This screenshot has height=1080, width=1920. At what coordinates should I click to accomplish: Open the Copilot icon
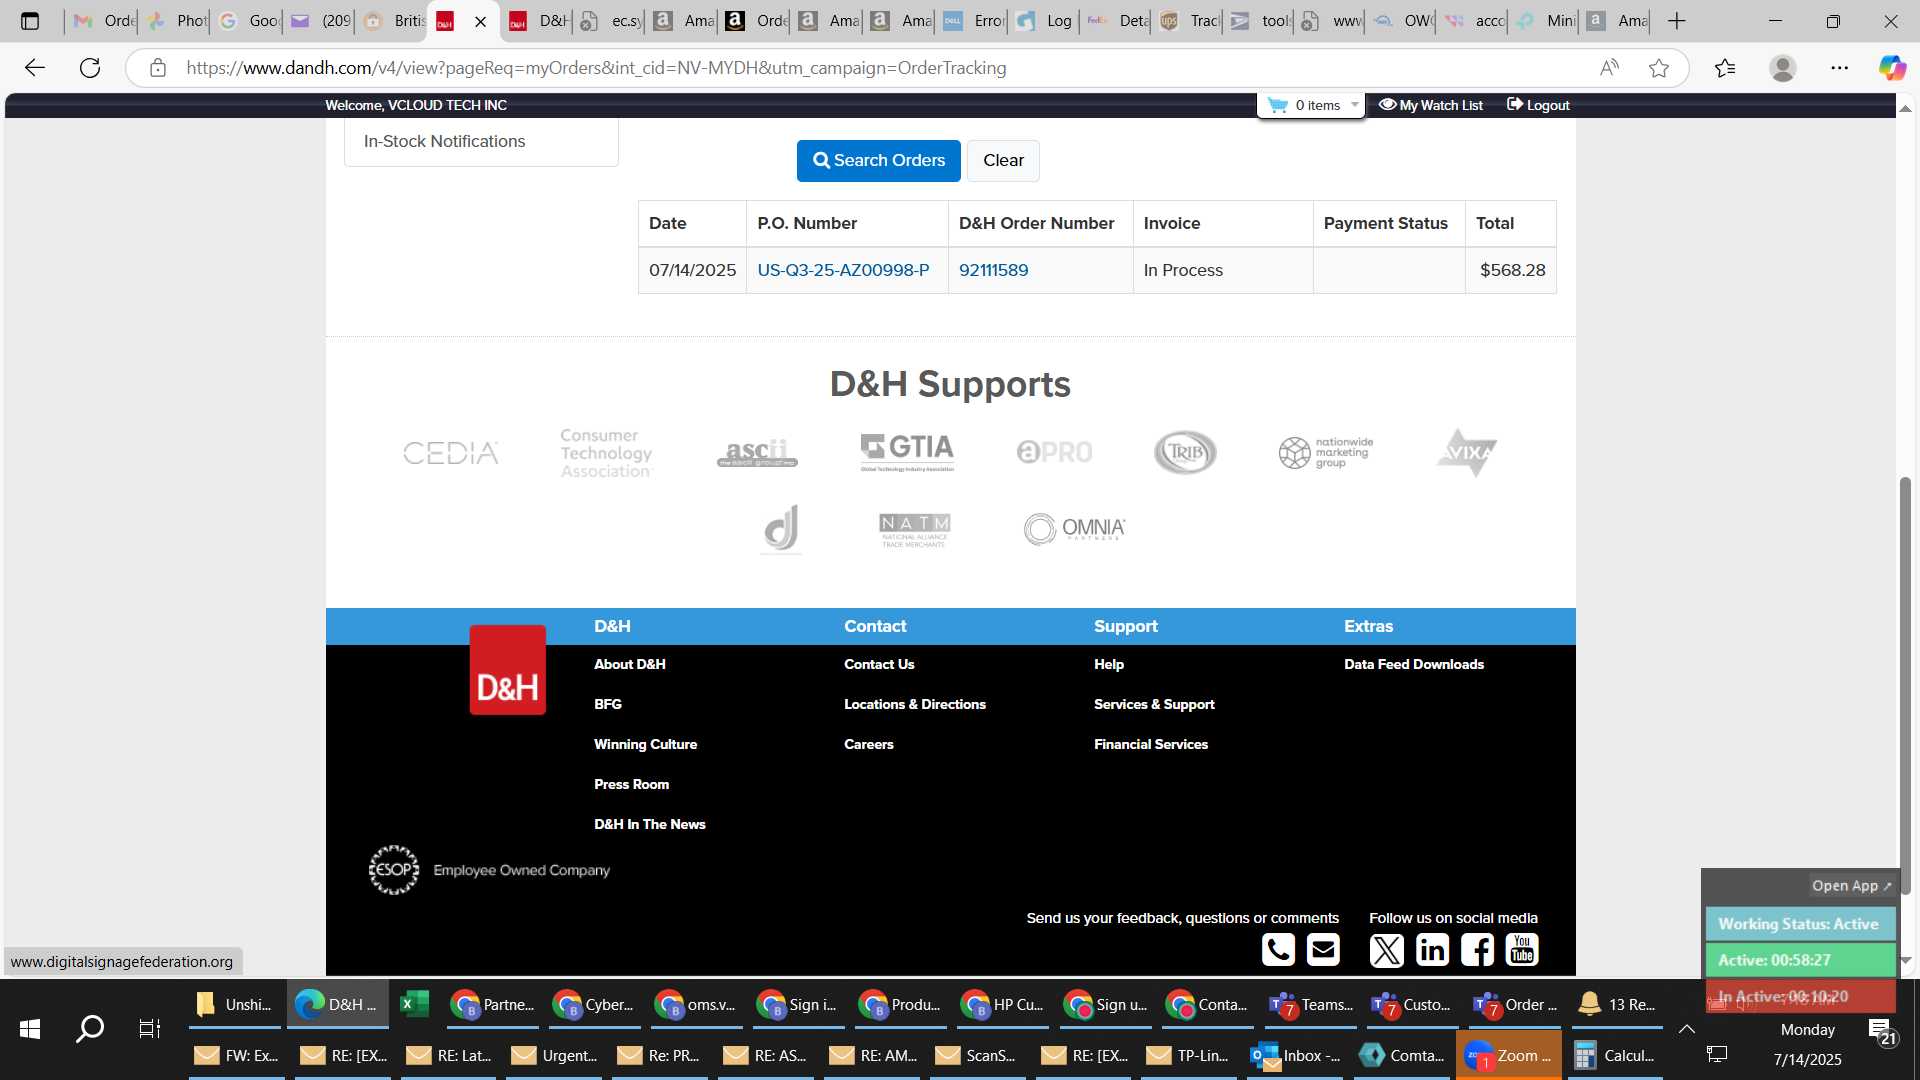pos(1892,68)
